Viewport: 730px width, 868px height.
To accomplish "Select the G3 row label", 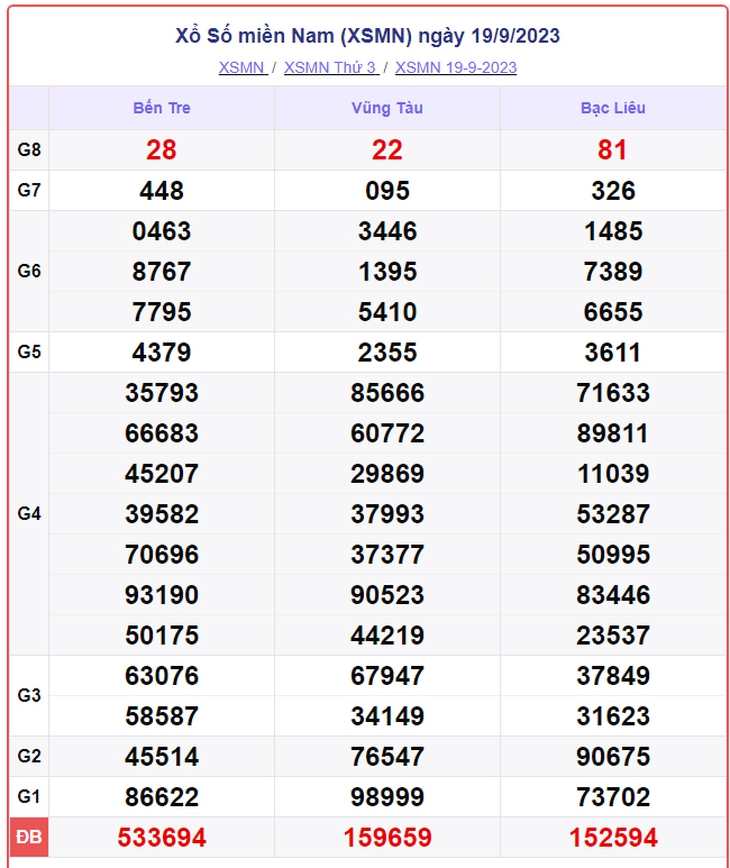I will (29, 695).
